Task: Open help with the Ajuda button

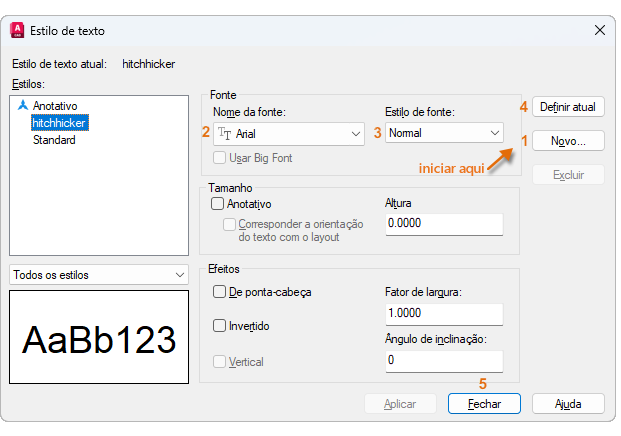Action: [x=568, y=403]
